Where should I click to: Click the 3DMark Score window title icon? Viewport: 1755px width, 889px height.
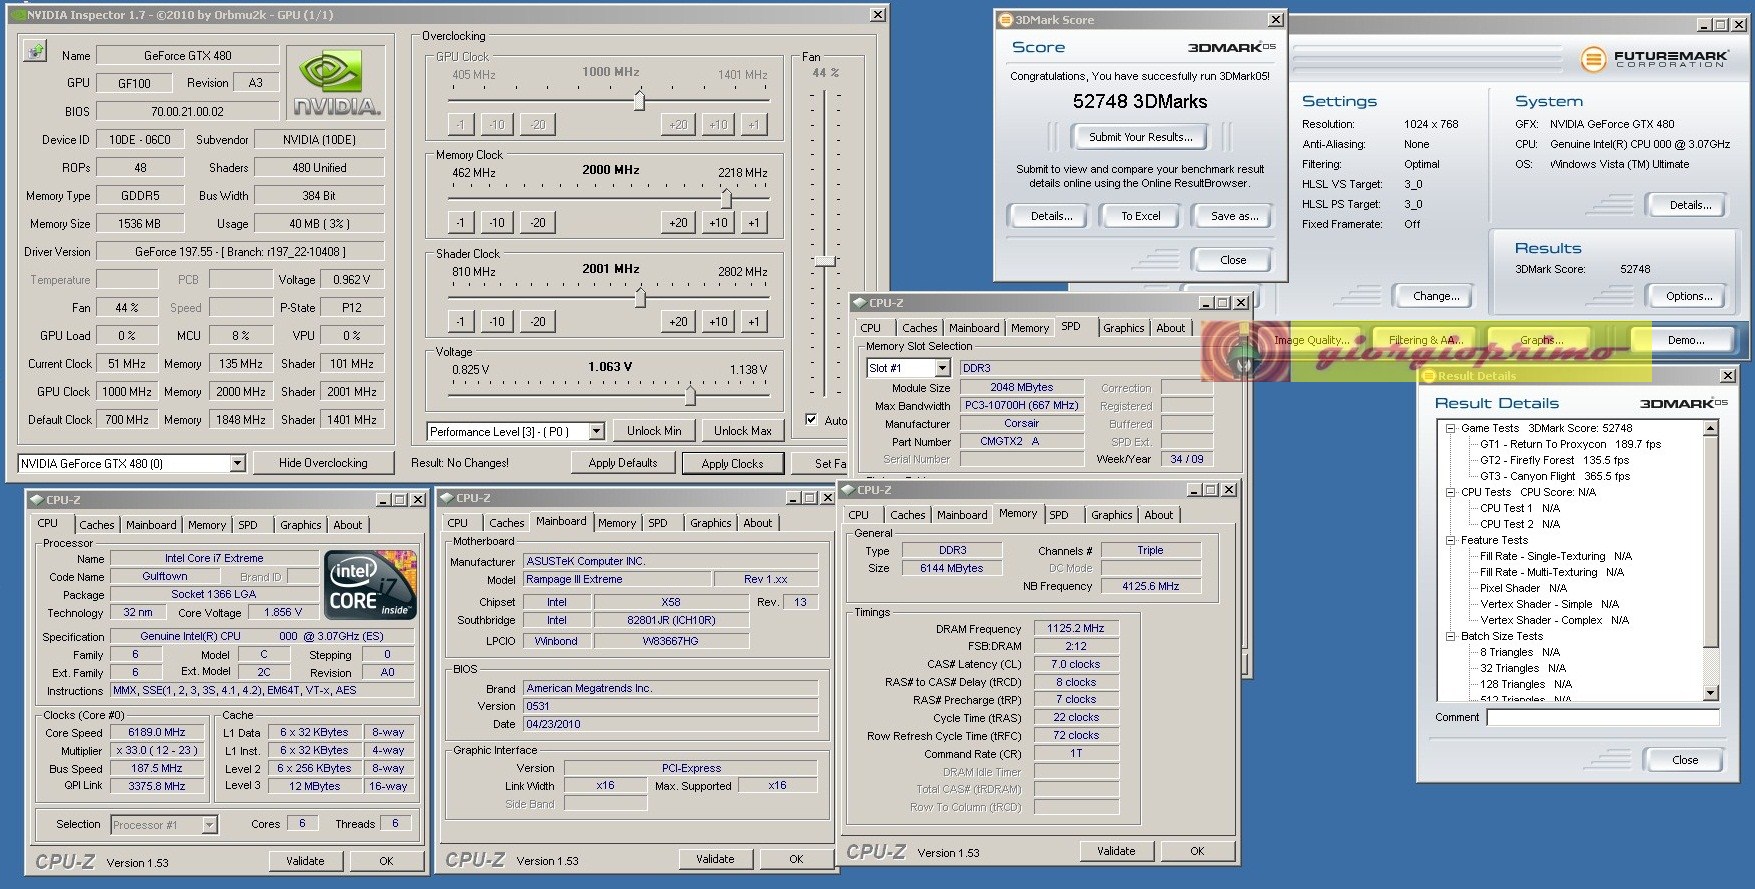point(1005,20)
